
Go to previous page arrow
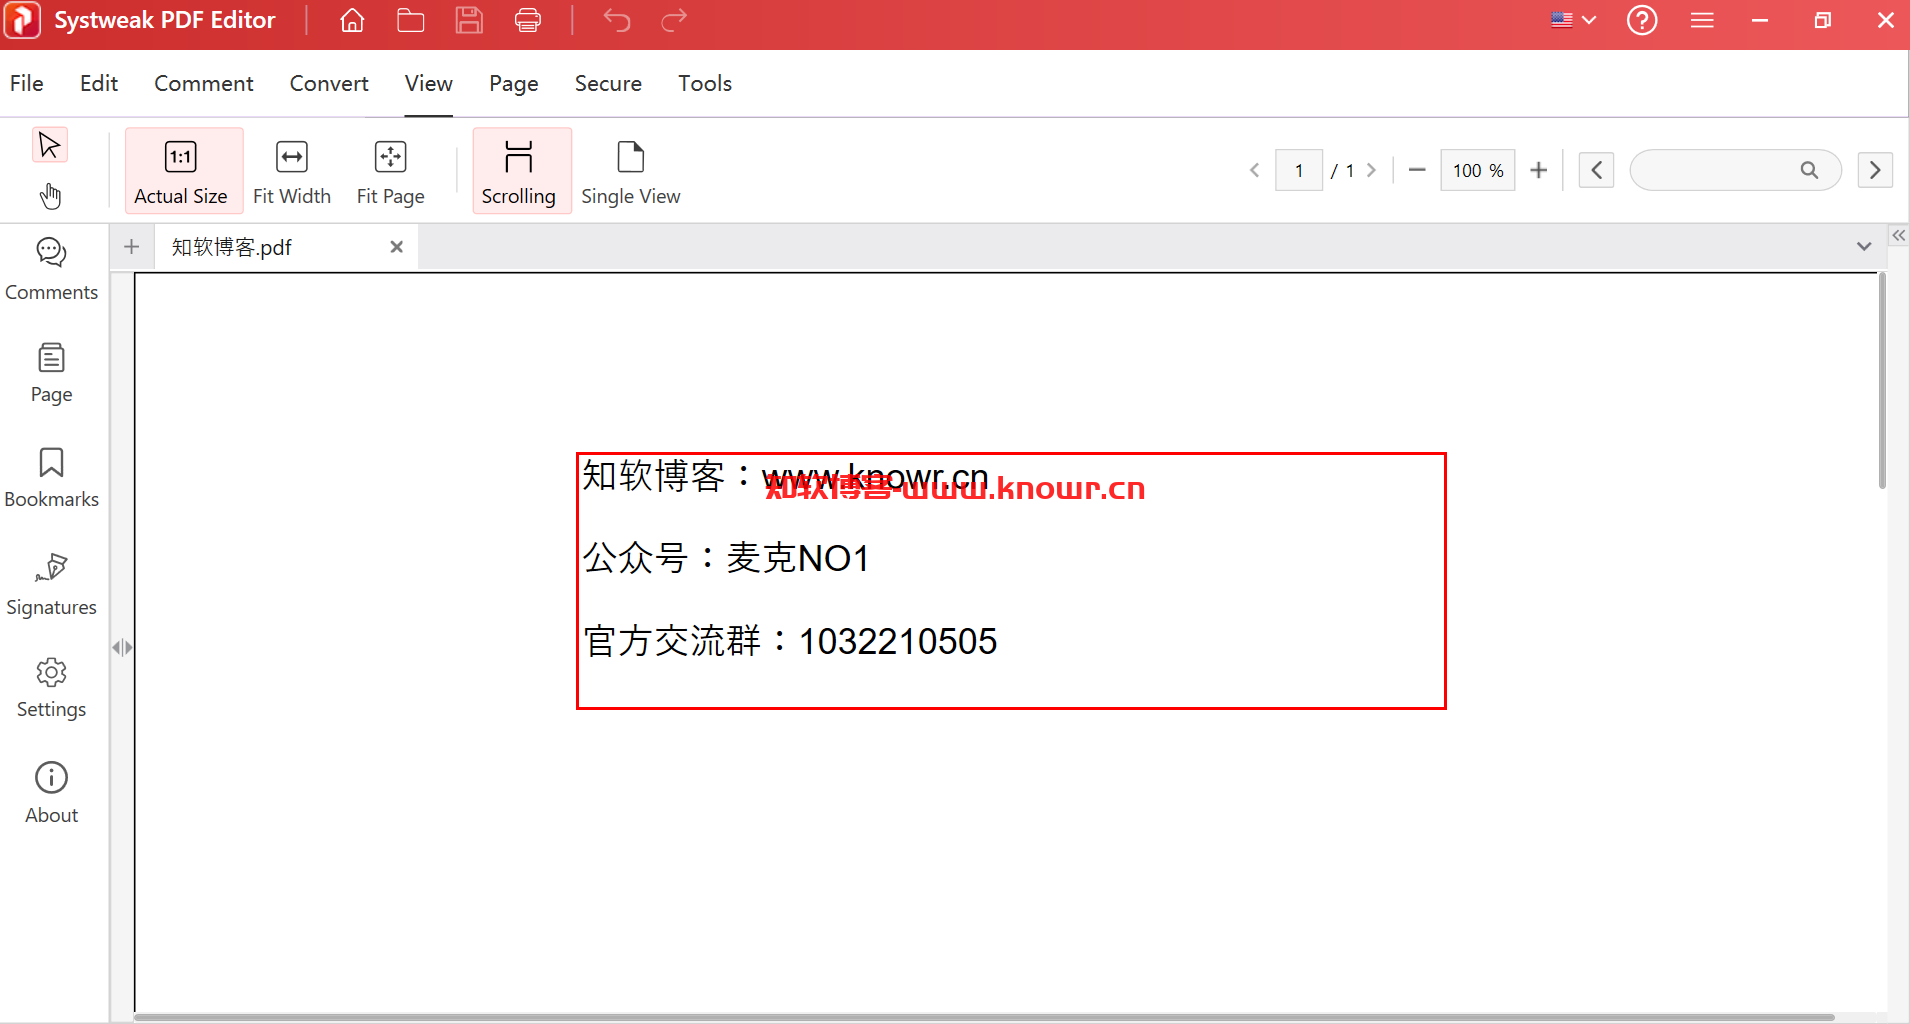1254,171
